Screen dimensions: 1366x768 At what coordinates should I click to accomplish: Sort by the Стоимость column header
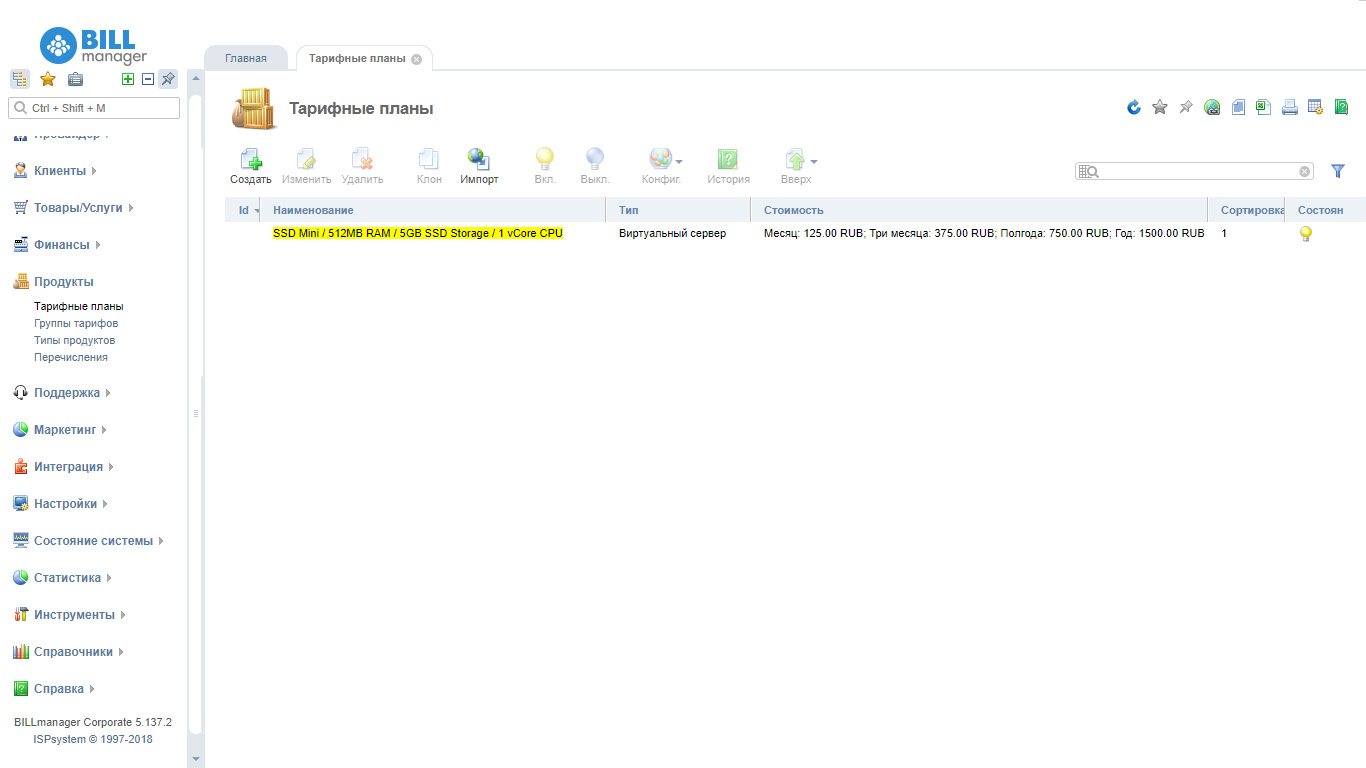[x=979, y=210]
